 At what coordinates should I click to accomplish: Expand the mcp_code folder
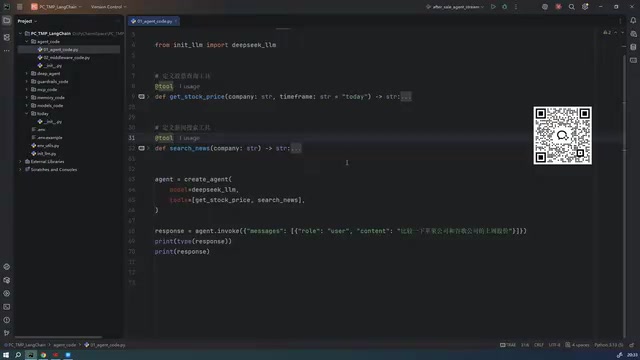pyautogui.click(x=27, y=89)
